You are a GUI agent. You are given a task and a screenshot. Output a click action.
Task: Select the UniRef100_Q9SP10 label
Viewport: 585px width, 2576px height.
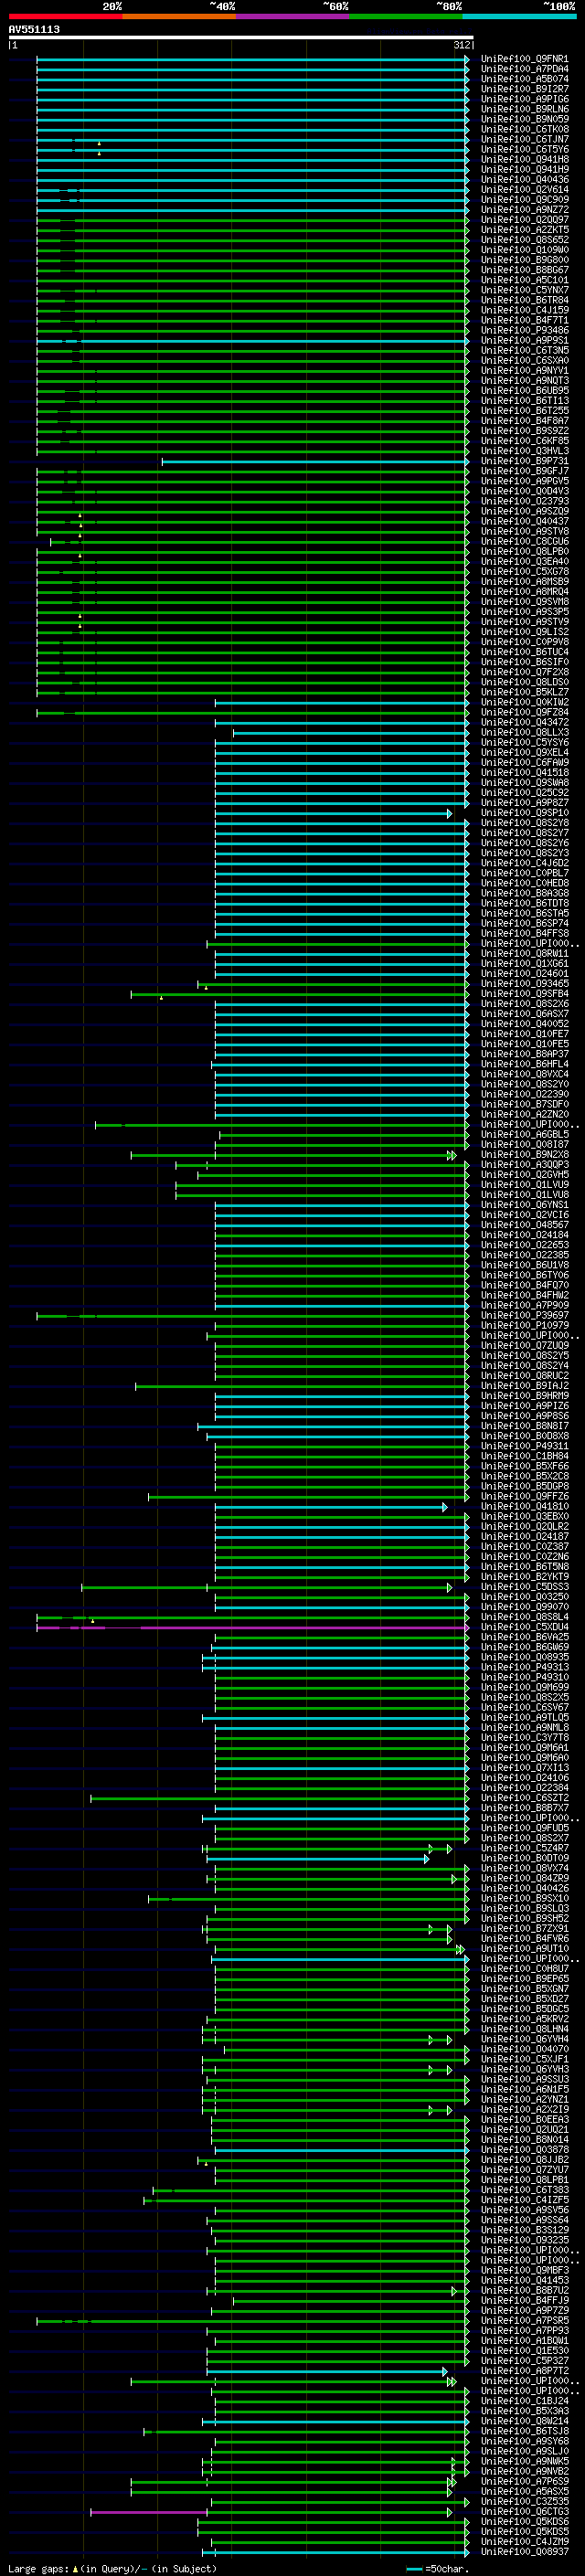pos(525,813)
